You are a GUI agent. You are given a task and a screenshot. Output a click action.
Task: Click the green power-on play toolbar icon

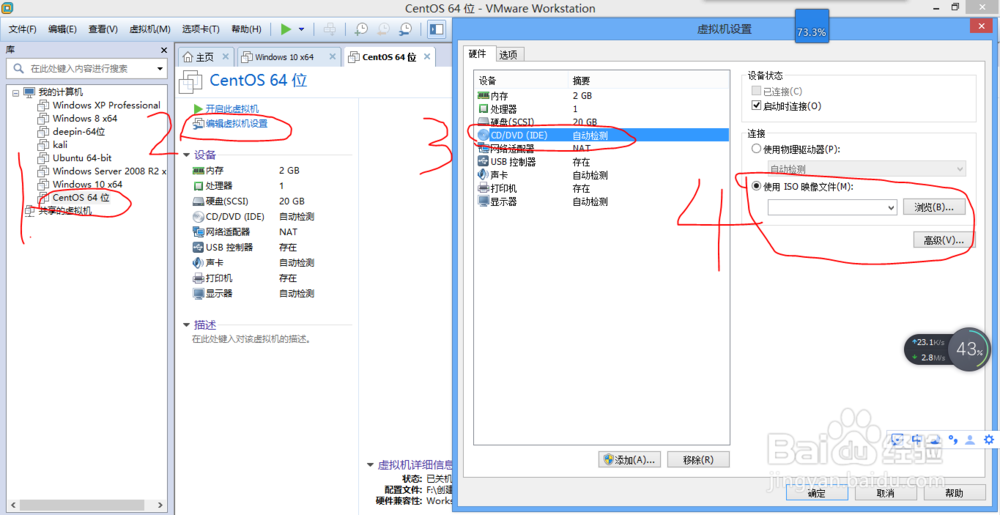pyautogui.click(x=286, y=29)
